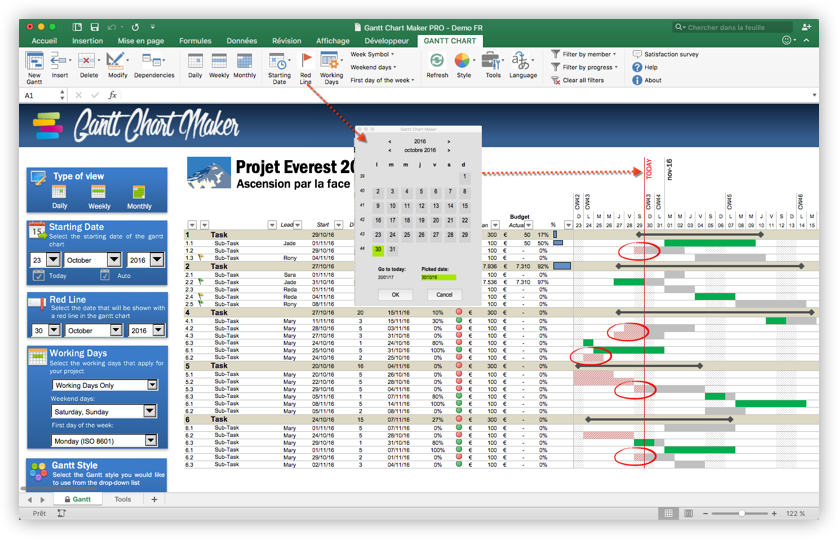Click Chercher dans la feuille search field
The height and width of the screenshot is (548, 838).
(x=732, y=27)
